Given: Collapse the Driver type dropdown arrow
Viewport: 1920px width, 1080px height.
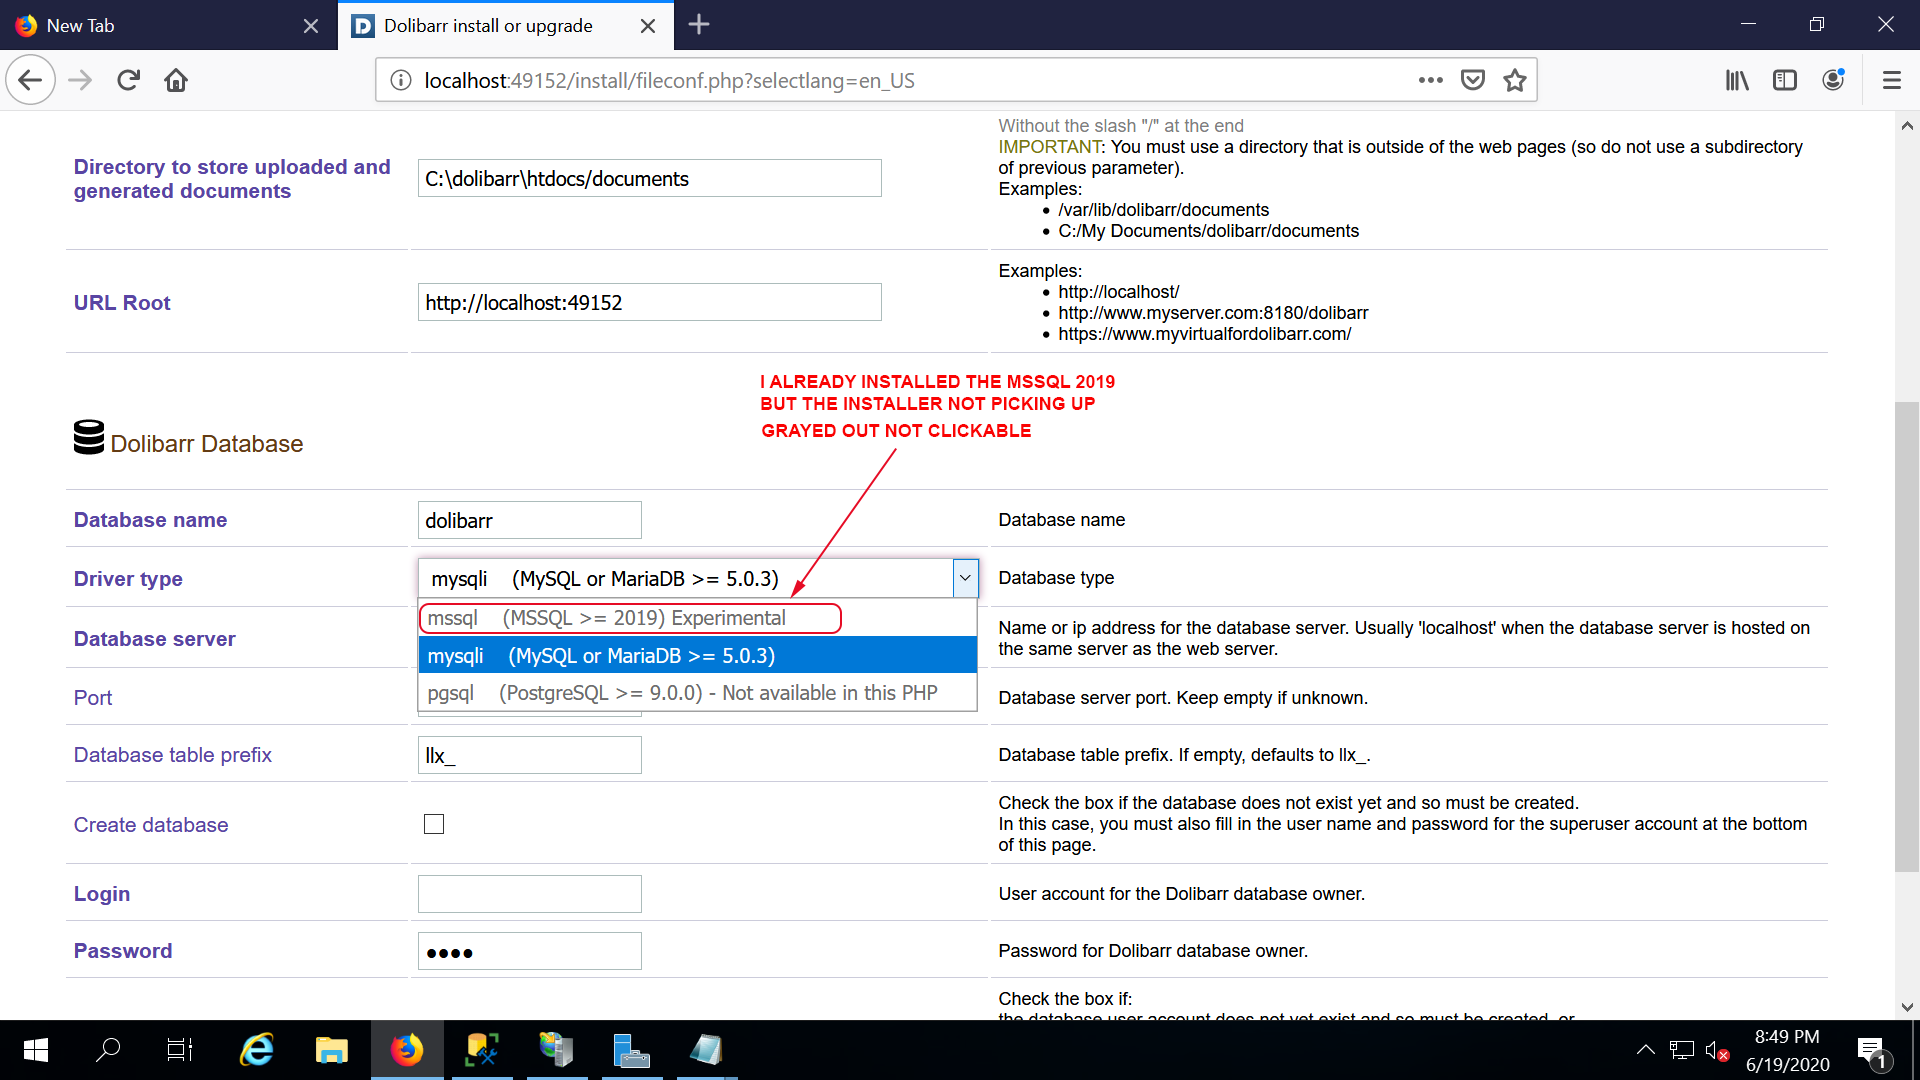Looking at the screenshot, I should [x=965, y=578].
